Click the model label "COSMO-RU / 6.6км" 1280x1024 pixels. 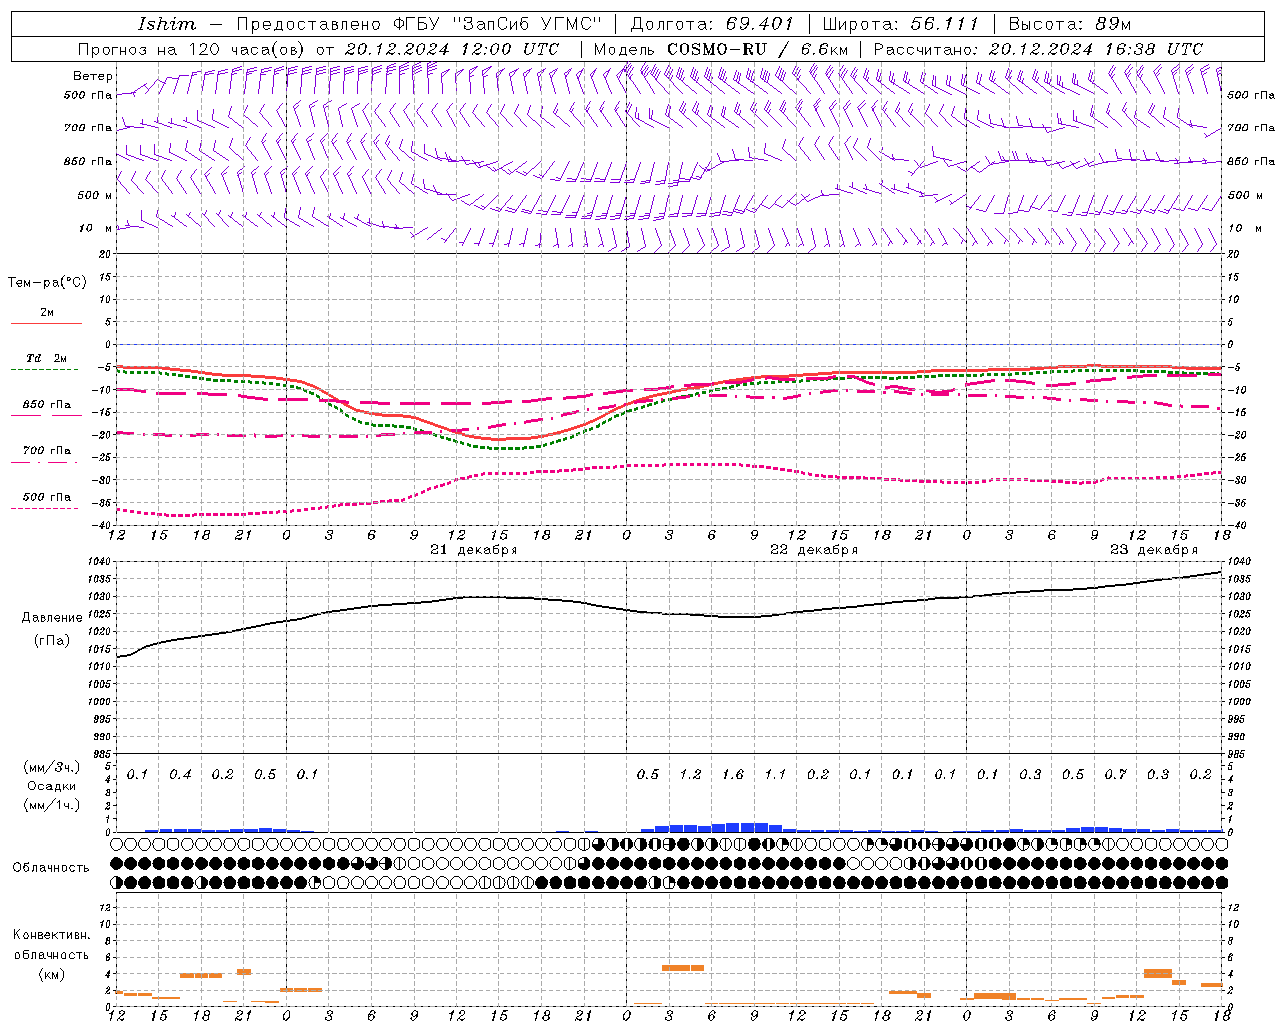(757, 49)
